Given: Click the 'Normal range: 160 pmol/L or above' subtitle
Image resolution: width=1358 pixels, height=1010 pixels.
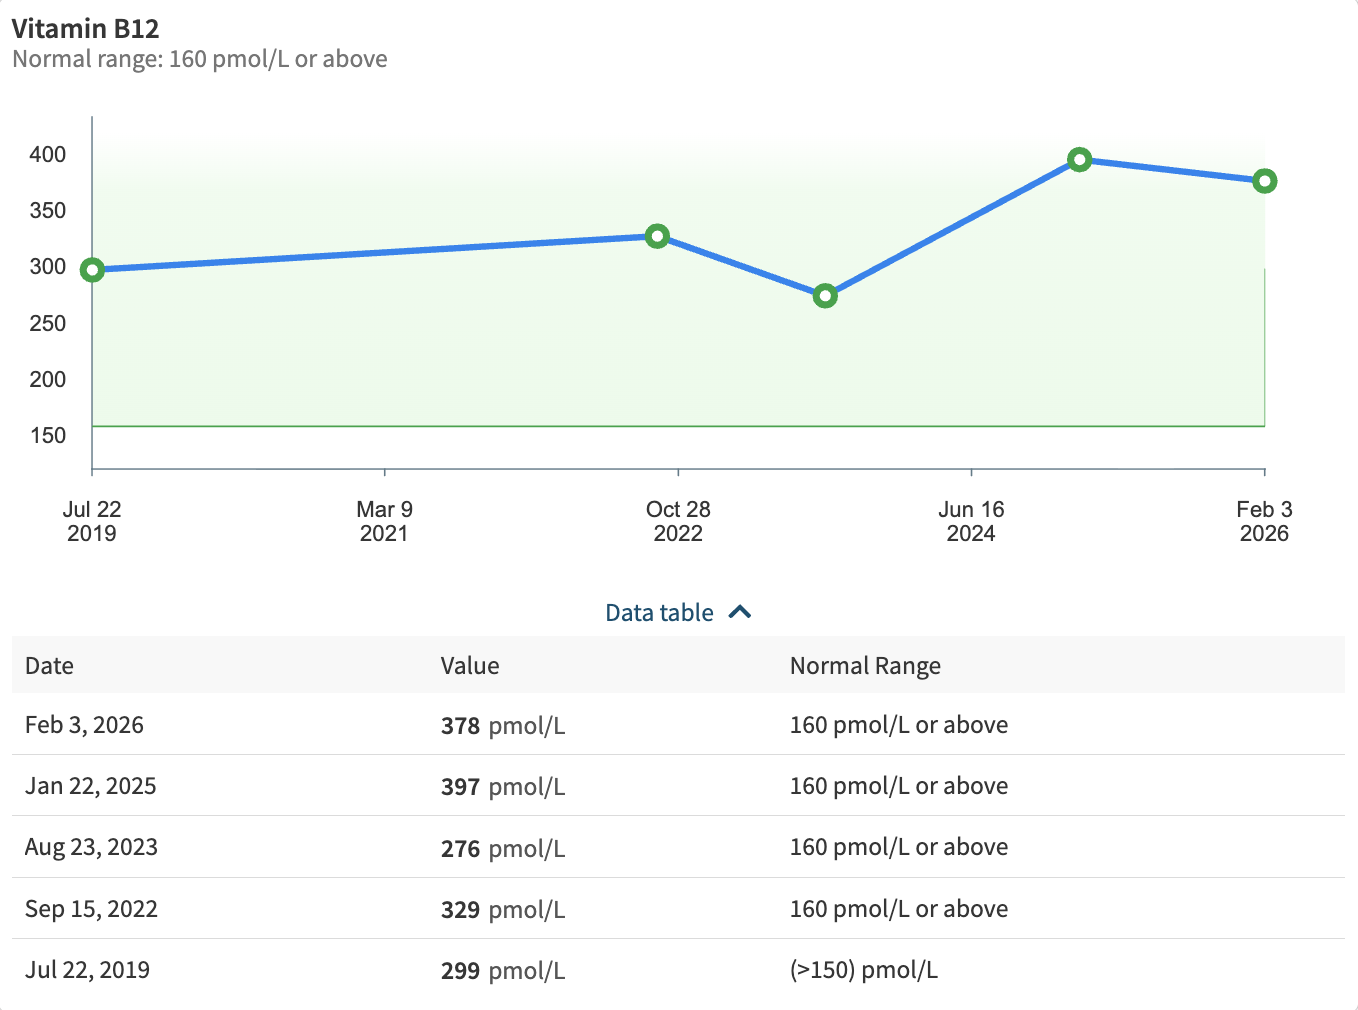Looking at the screenshot, I should pos(200,59).
